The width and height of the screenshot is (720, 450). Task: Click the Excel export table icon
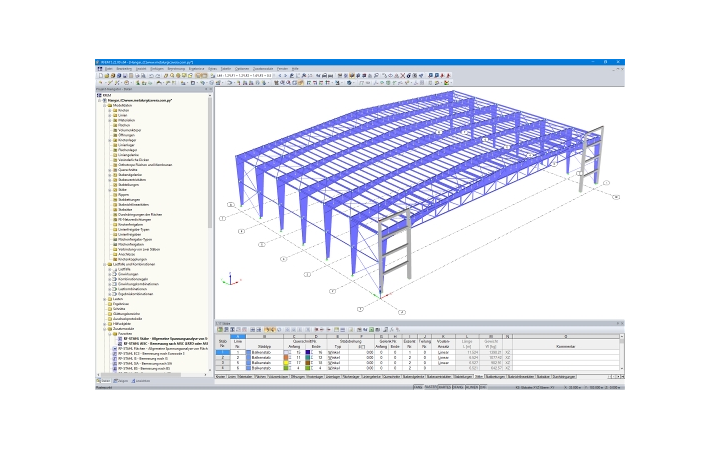pyautogui.click(x=371, y=329)
